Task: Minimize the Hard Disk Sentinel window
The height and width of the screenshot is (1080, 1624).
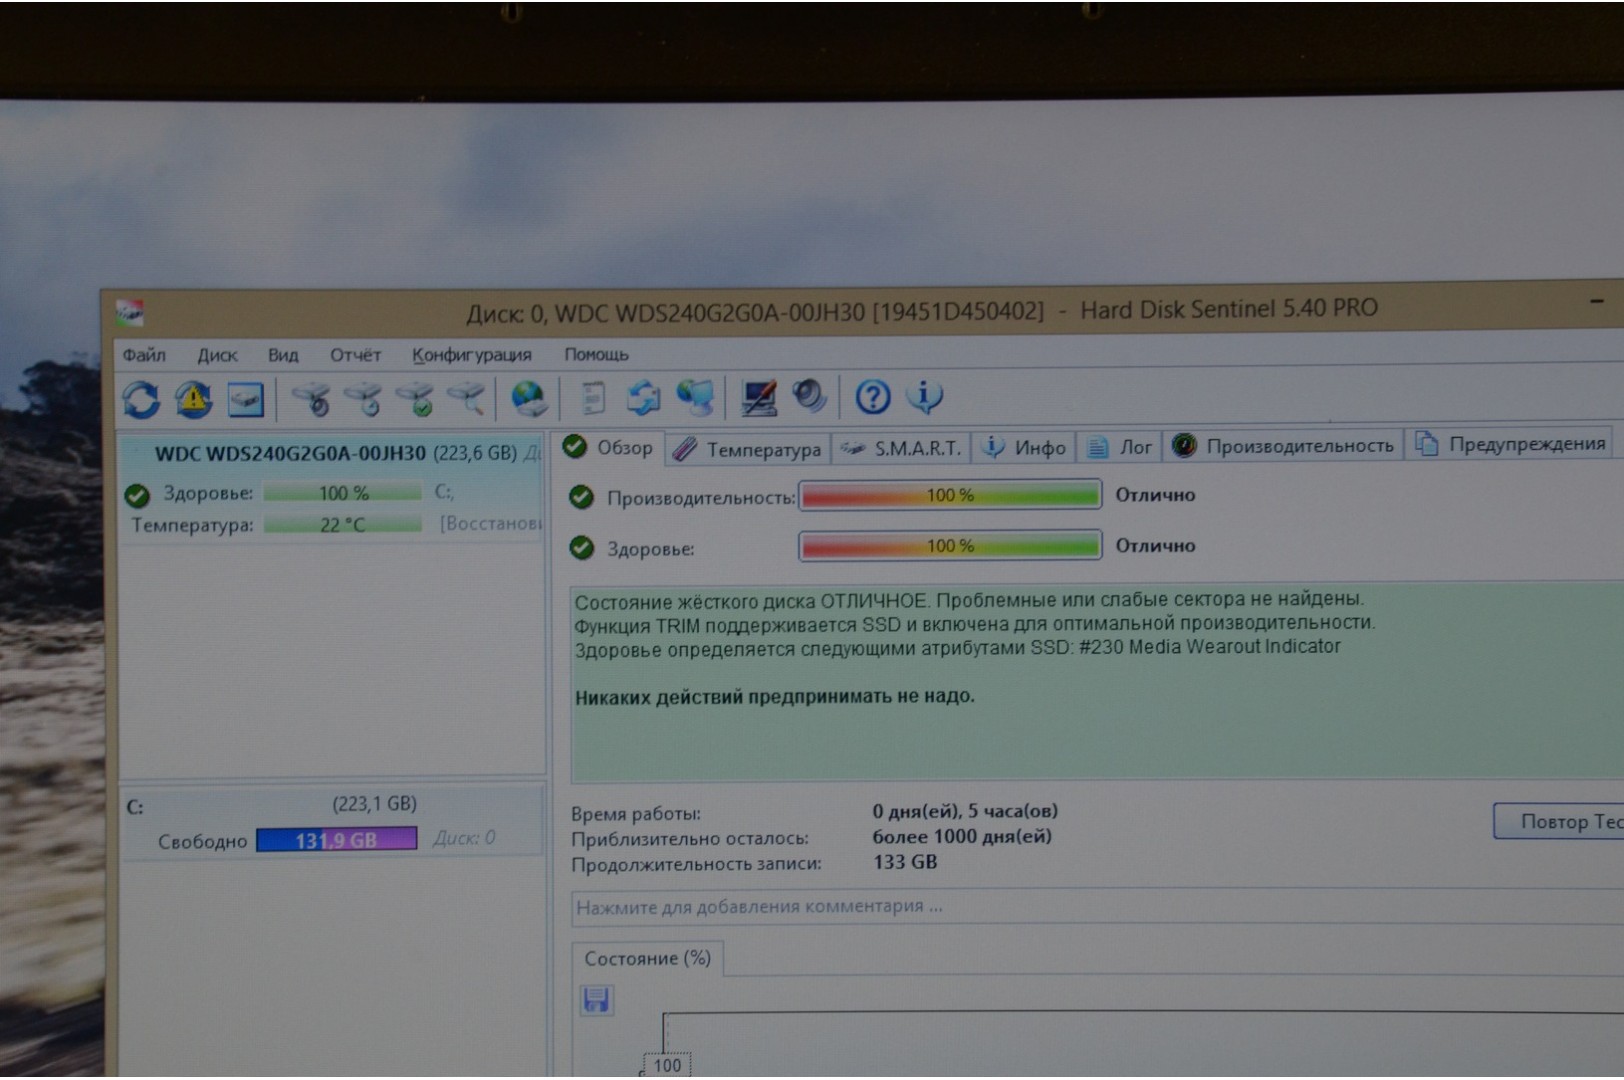Action: pyautogui.click(x=1596, y=301)
